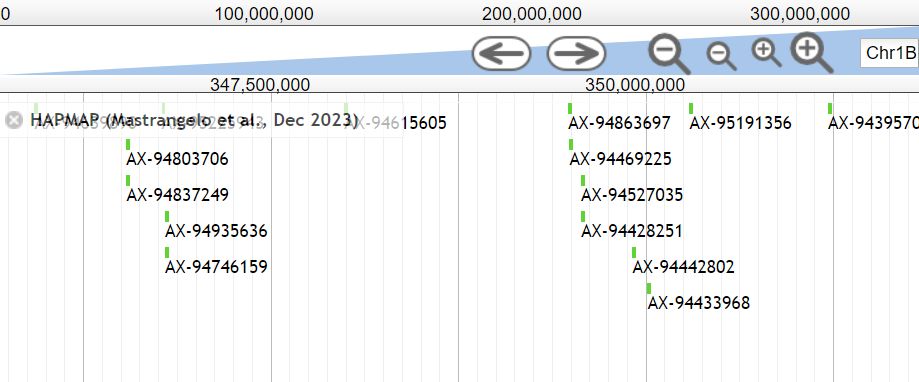
Task: Click green feature tick above AX-95191356
Action: tap(691, 108)
